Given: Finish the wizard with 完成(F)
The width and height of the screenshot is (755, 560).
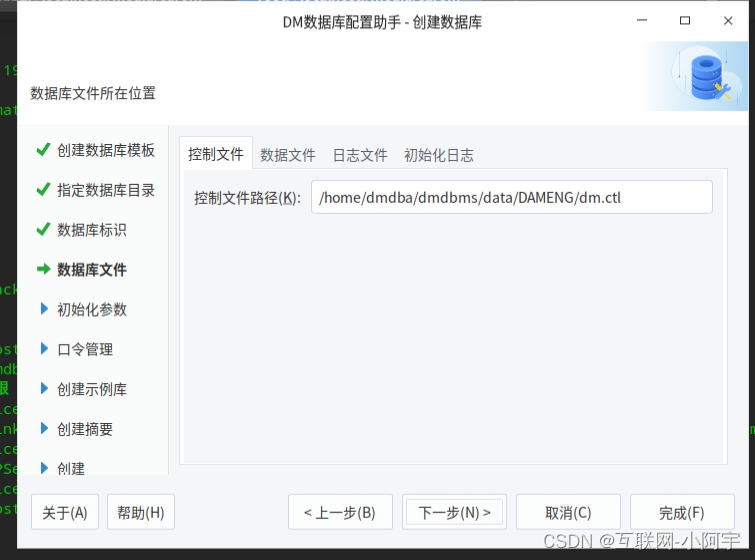Looking at the screenshot, I should pyautogui.click(x=682, y=512).
